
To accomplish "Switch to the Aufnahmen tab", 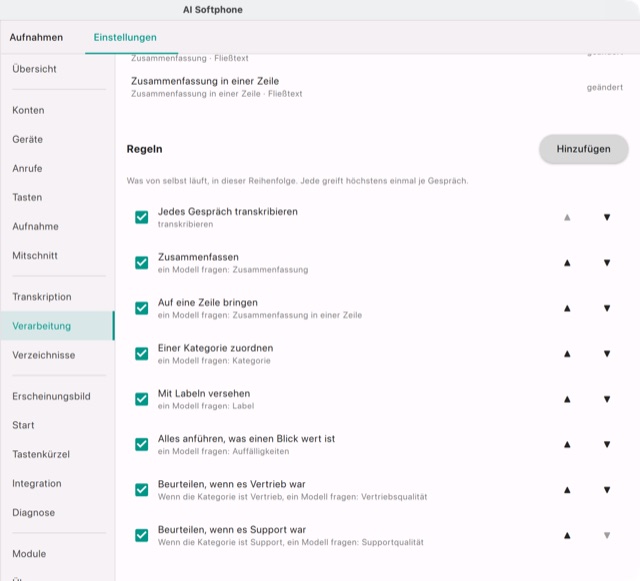I will point(36,37).
